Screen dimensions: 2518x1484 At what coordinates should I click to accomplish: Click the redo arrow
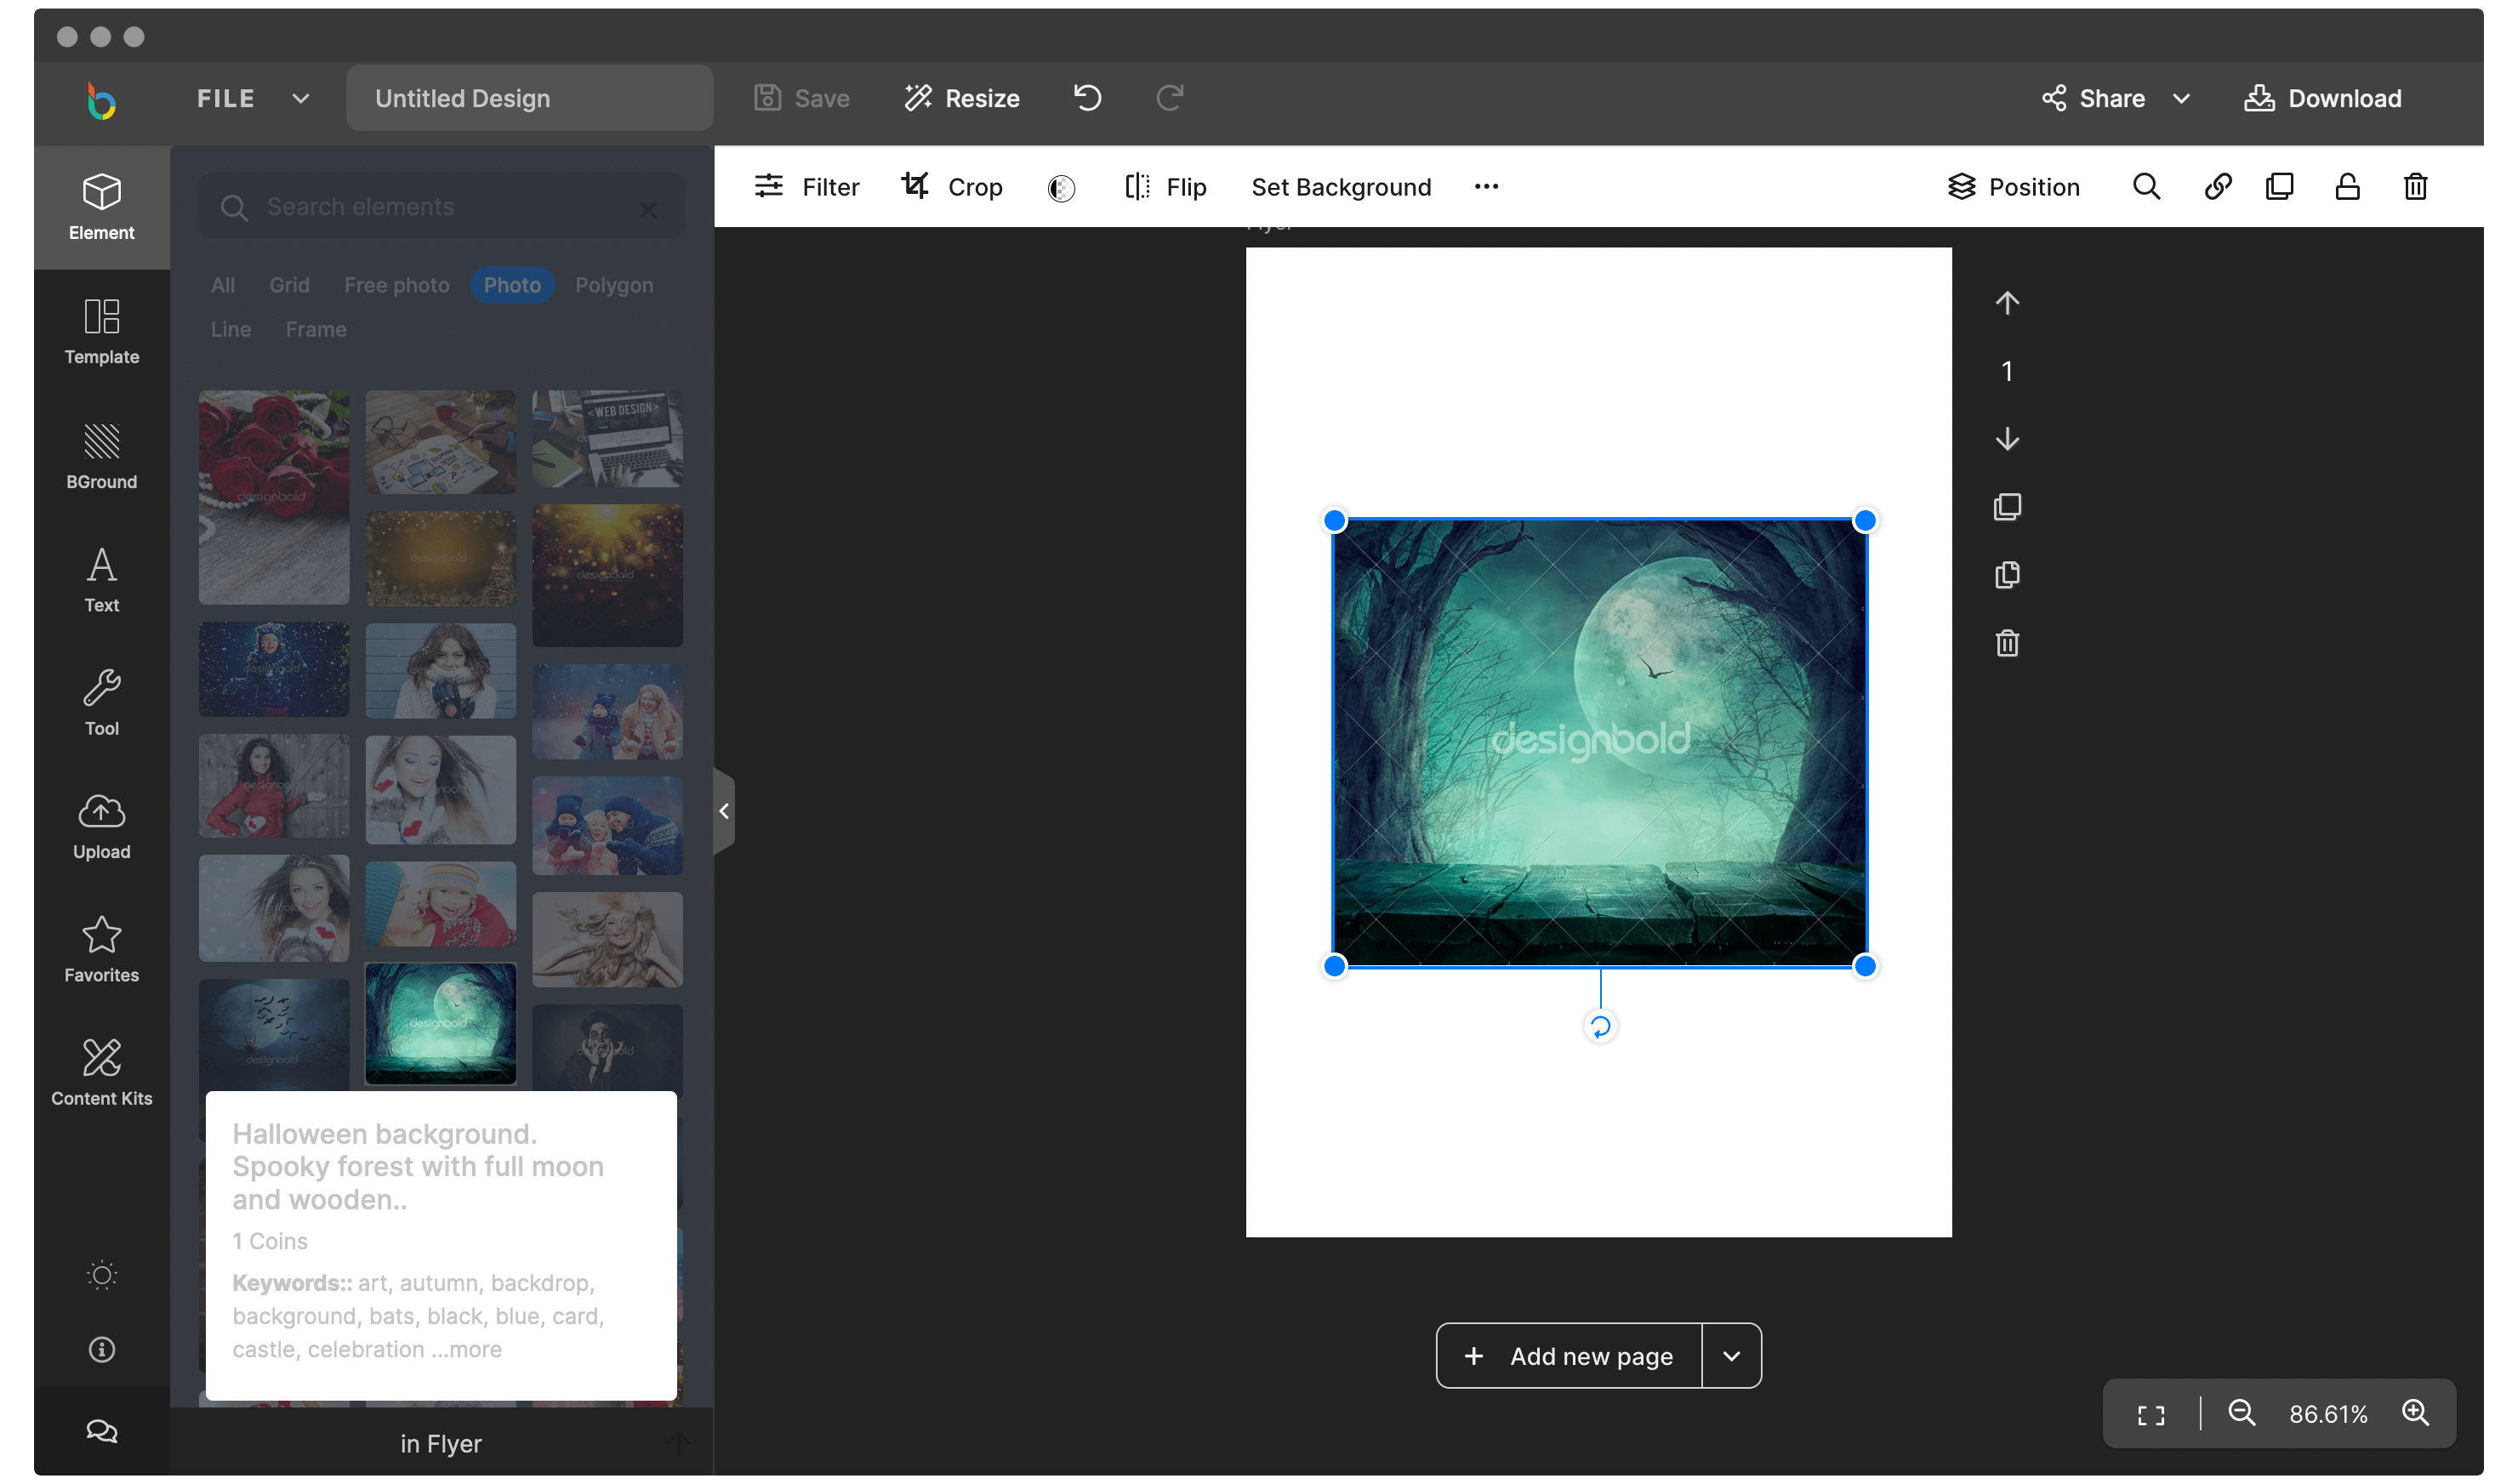[x=1170, y=98]
